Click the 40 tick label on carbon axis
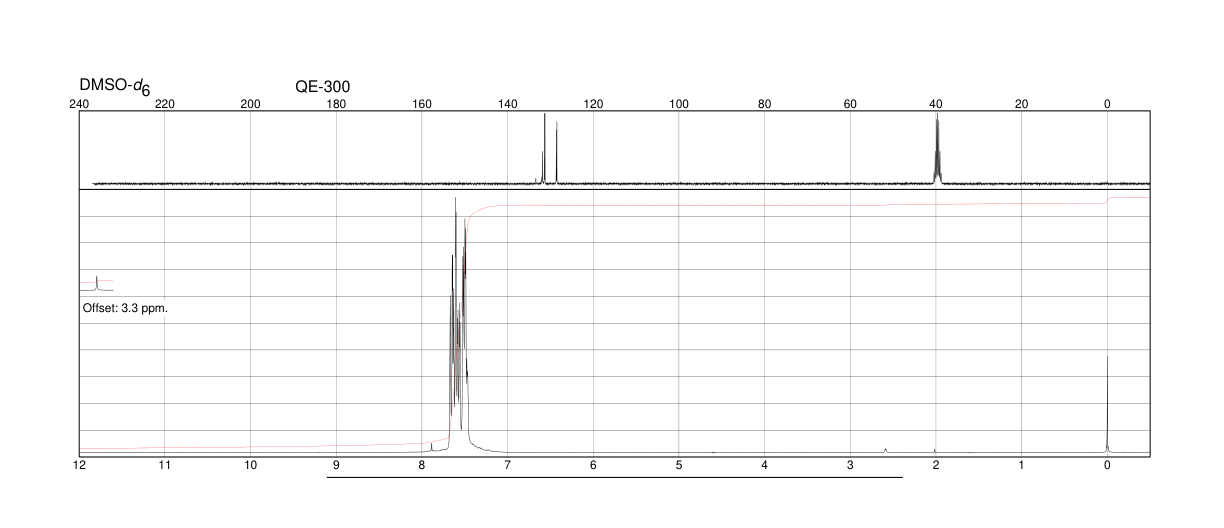The width and height of the screenshot is (1224, 528). [936, 104]
